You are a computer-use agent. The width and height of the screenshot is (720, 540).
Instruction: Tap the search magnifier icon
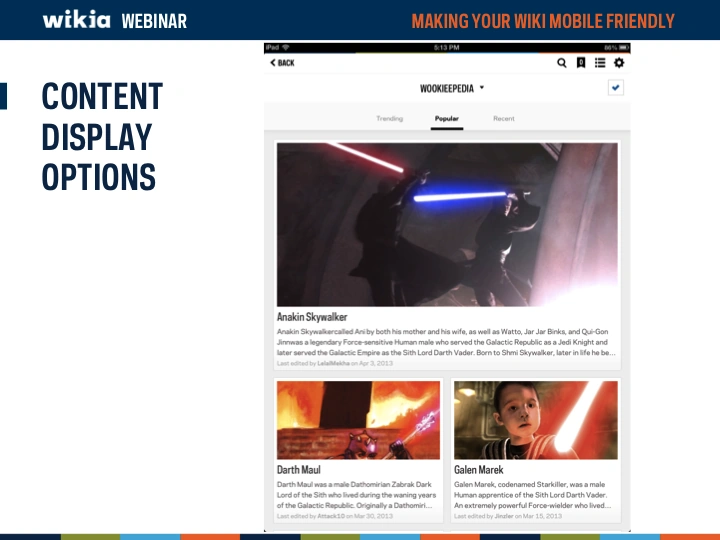click(x=562, y=63)
